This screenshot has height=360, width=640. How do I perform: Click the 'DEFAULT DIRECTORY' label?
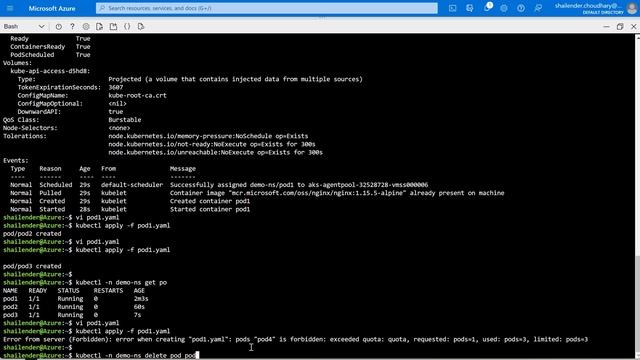(603, 12)
